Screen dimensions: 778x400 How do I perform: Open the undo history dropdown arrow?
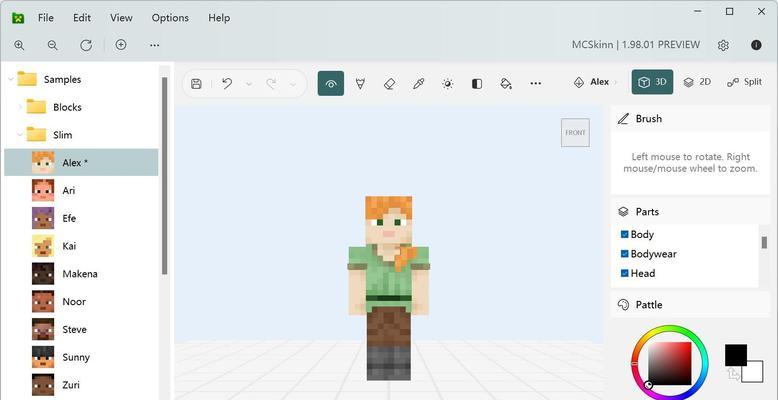[x=249, y=84]
